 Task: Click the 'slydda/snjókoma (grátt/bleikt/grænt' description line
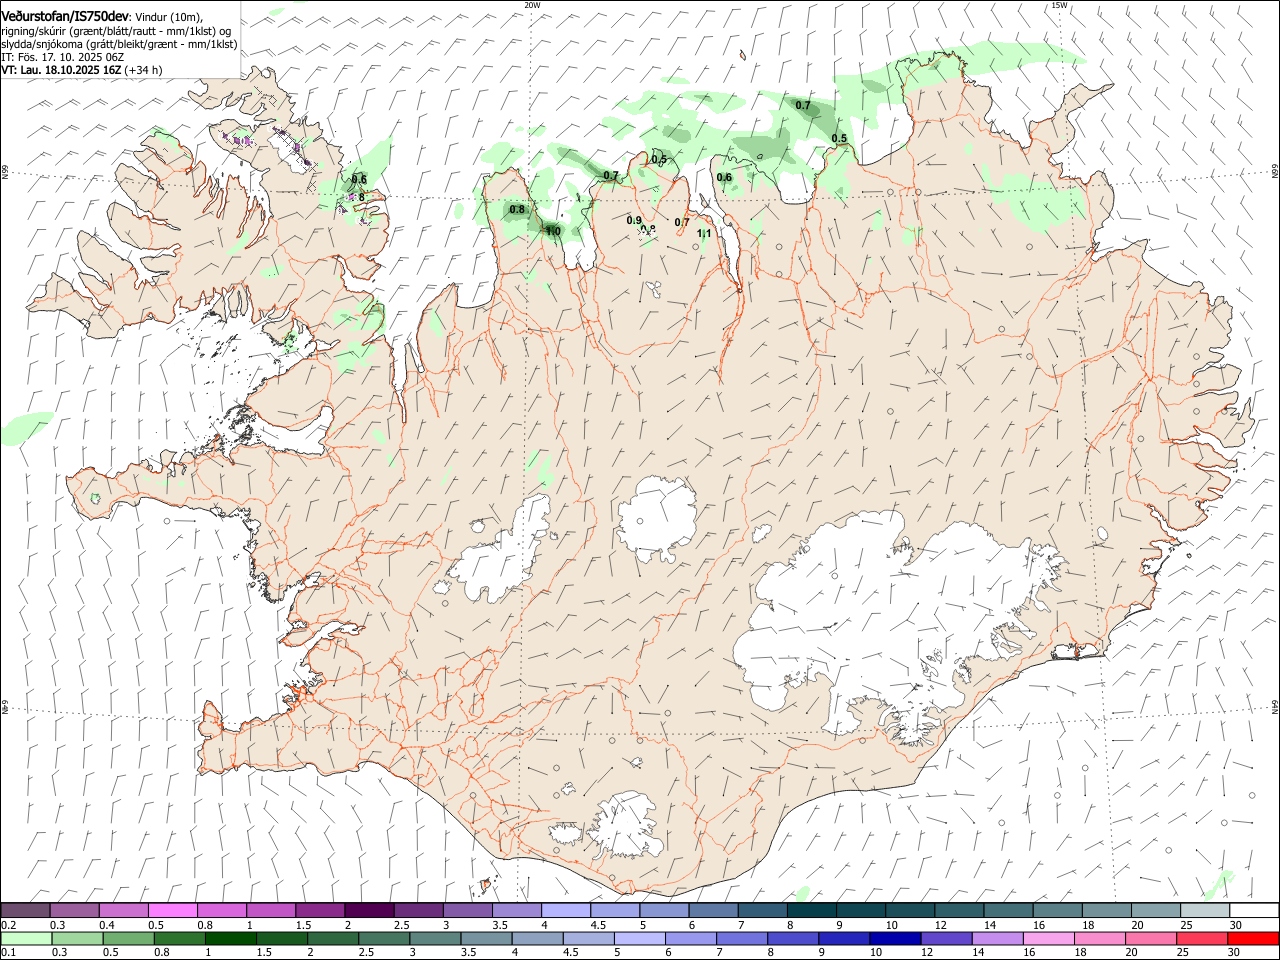(119, 44)
